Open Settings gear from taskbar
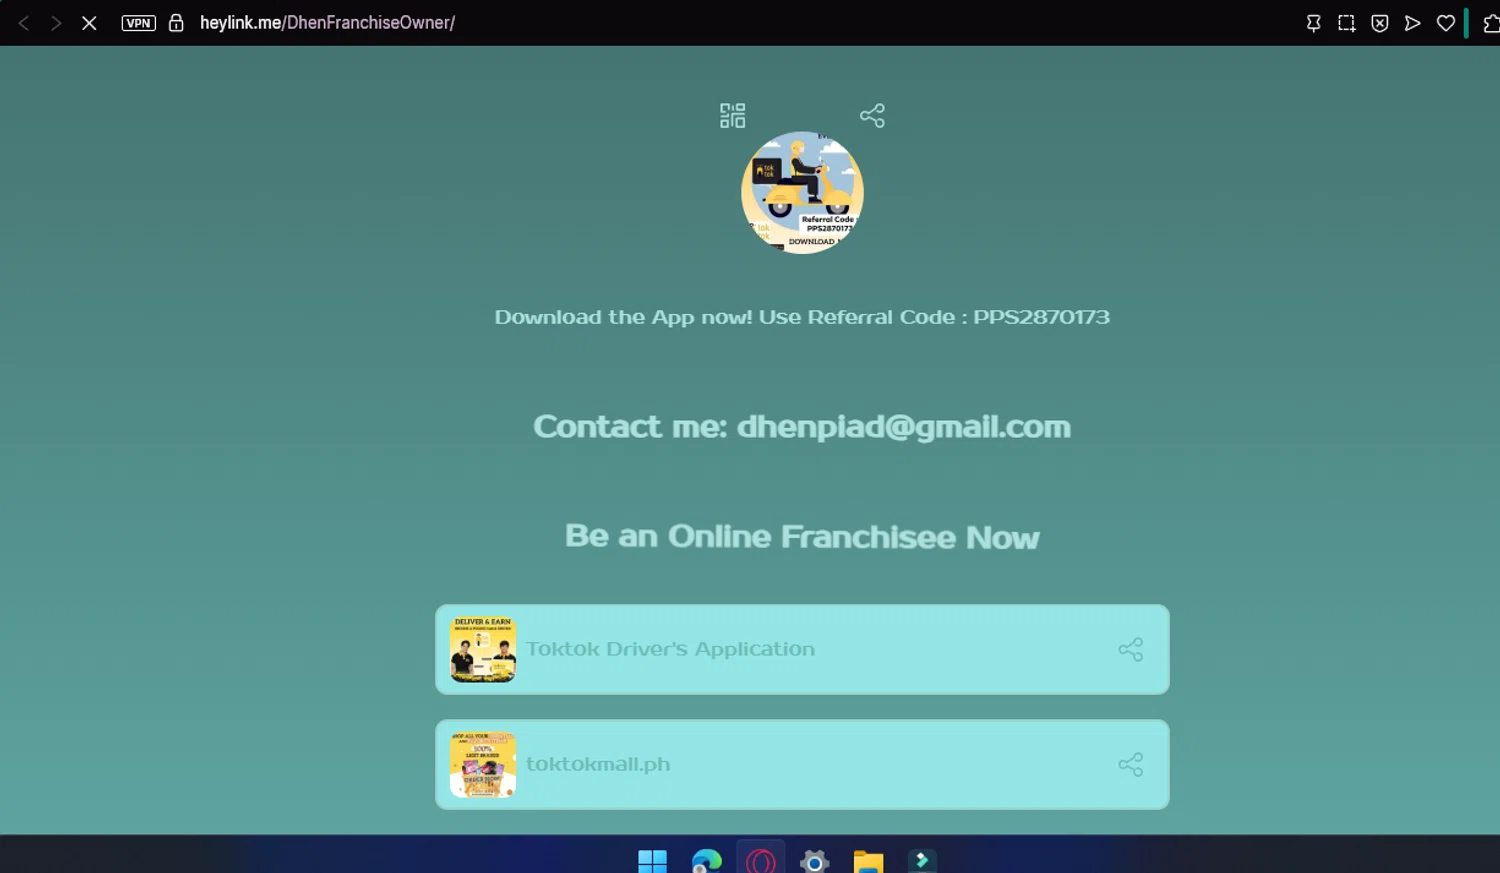The width and height of the screenshot is (1500, 873). pos(814,861)
